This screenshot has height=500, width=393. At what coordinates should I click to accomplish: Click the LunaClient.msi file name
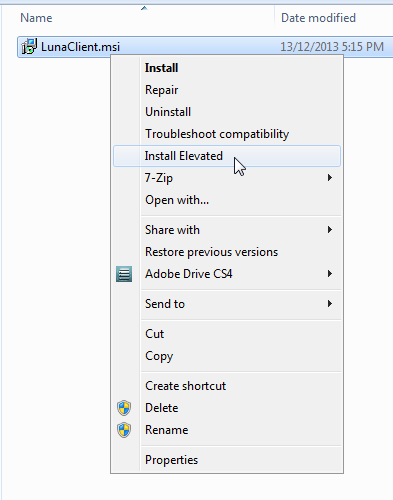[x=80, y=47]
